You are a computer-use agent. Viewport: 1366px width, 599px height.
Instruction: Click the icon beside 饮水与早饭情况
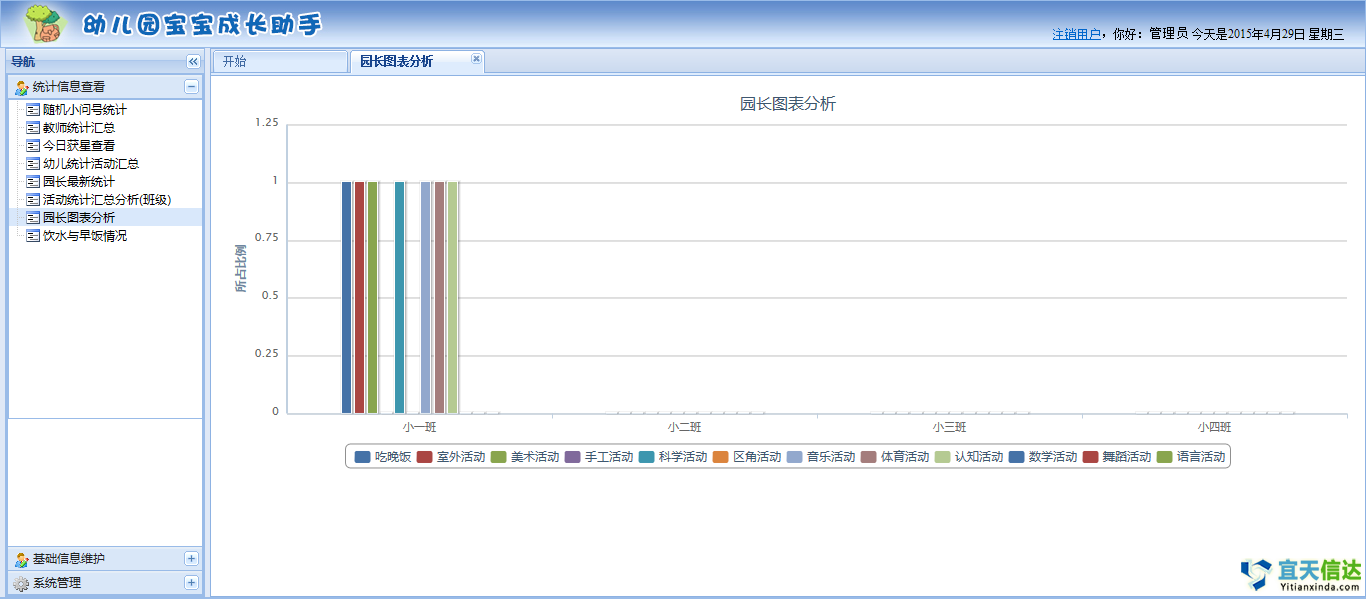point(33,236)
